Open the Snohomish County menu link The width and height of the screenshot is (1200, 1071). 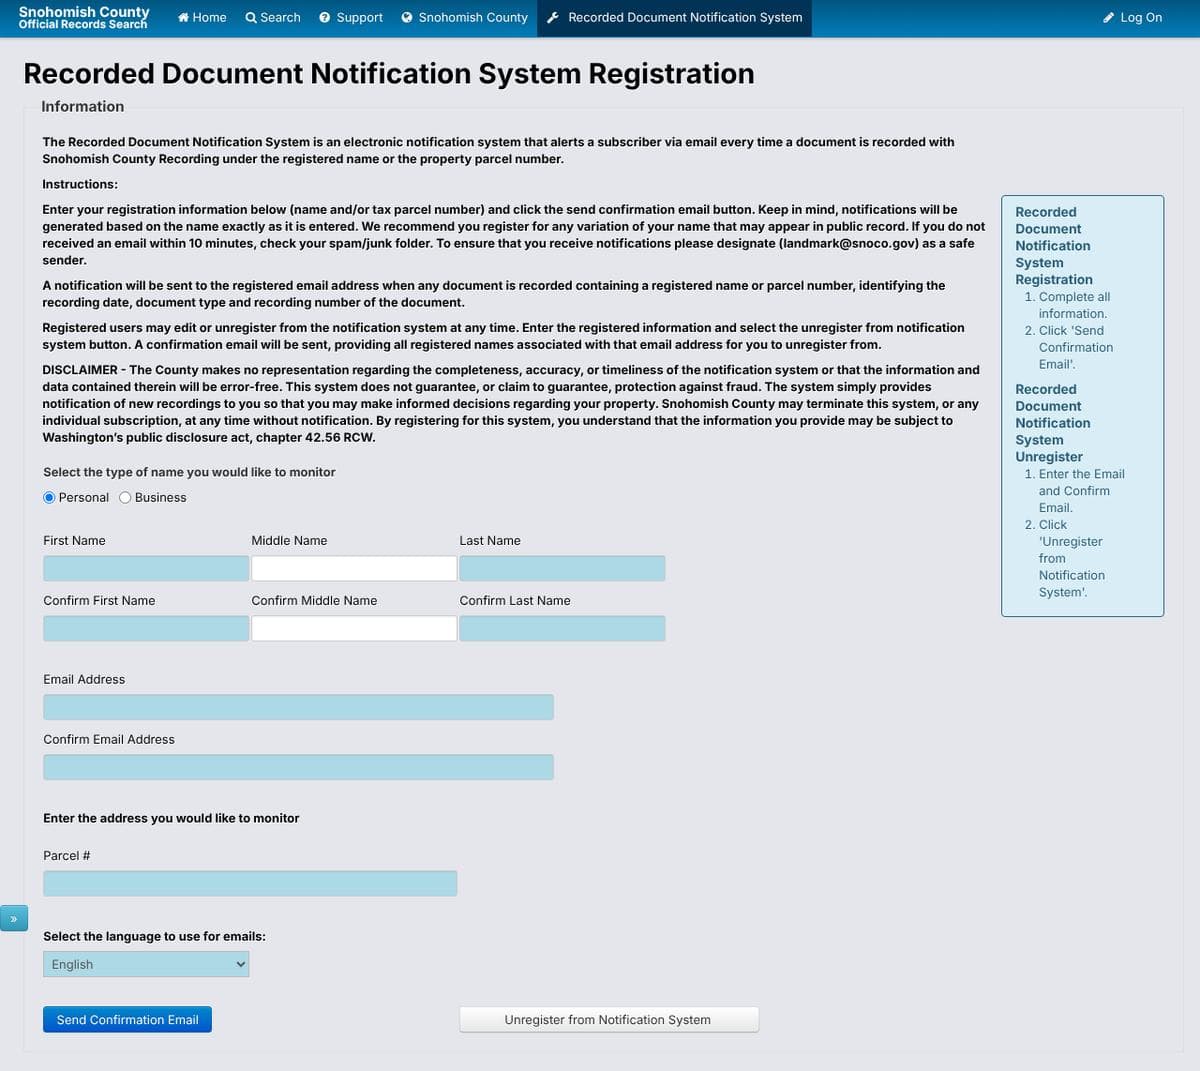(464, 17)
